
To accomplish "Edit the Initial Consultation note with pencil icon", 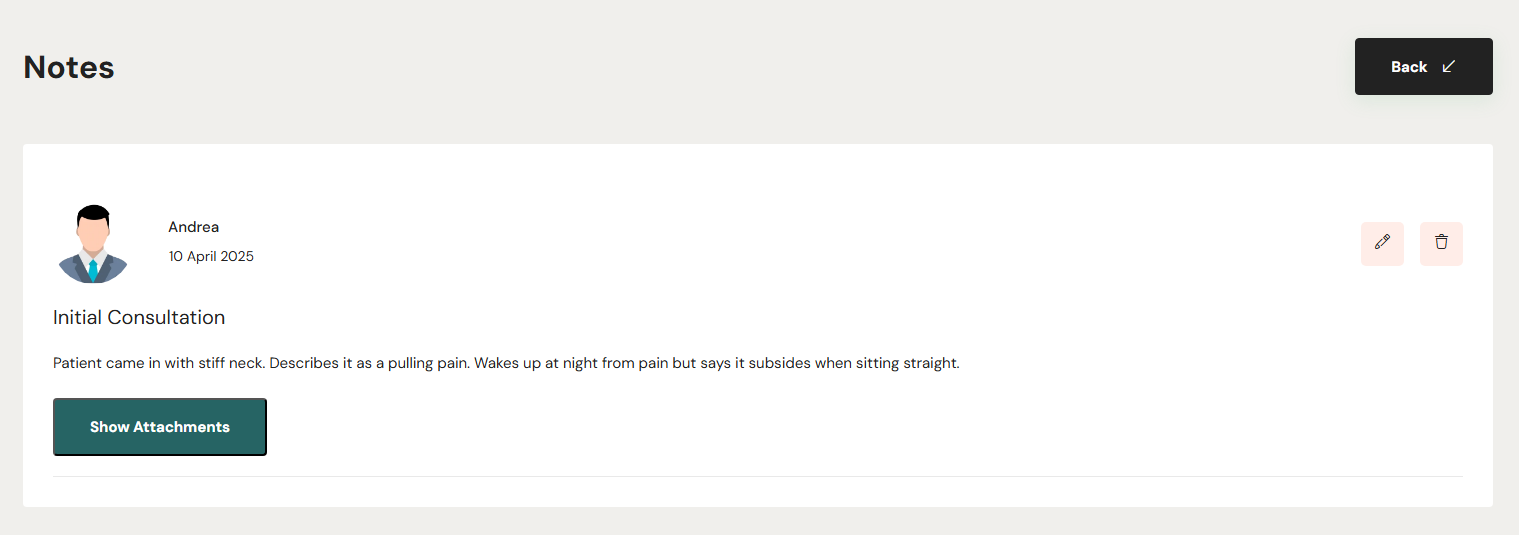I will [x=1382, y=243].
